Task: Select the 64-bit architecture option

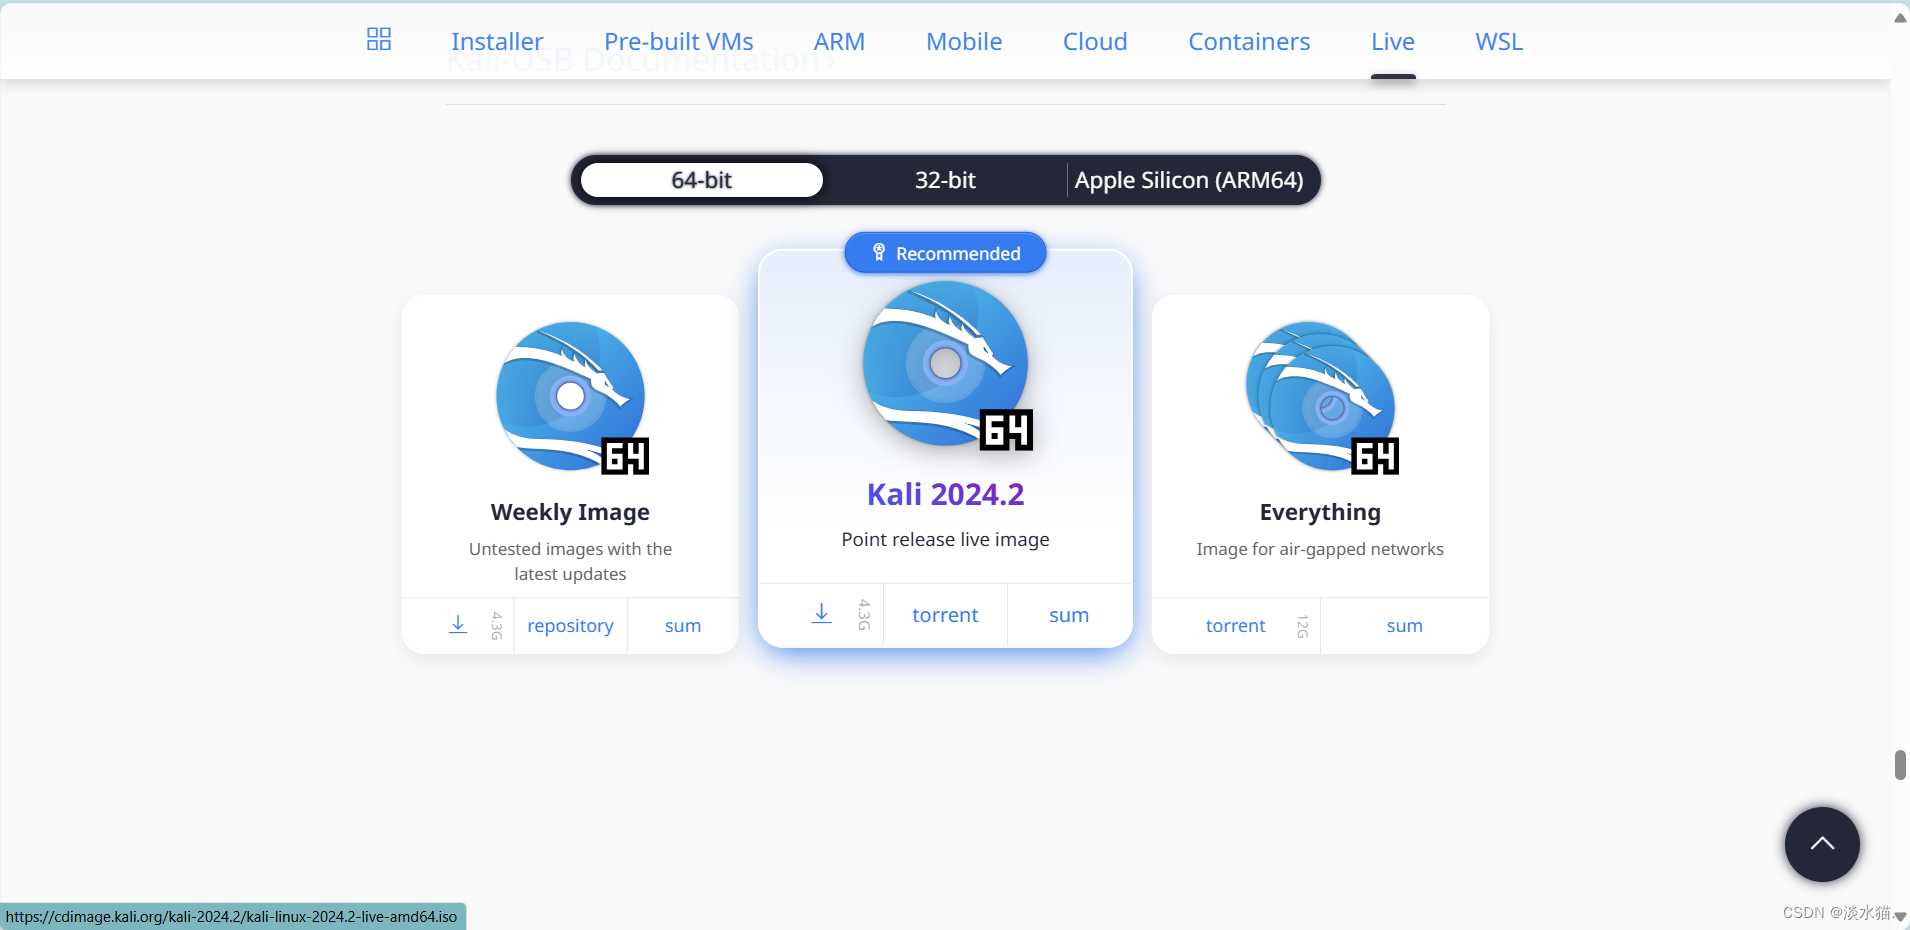Action: (x=702, y=180)
